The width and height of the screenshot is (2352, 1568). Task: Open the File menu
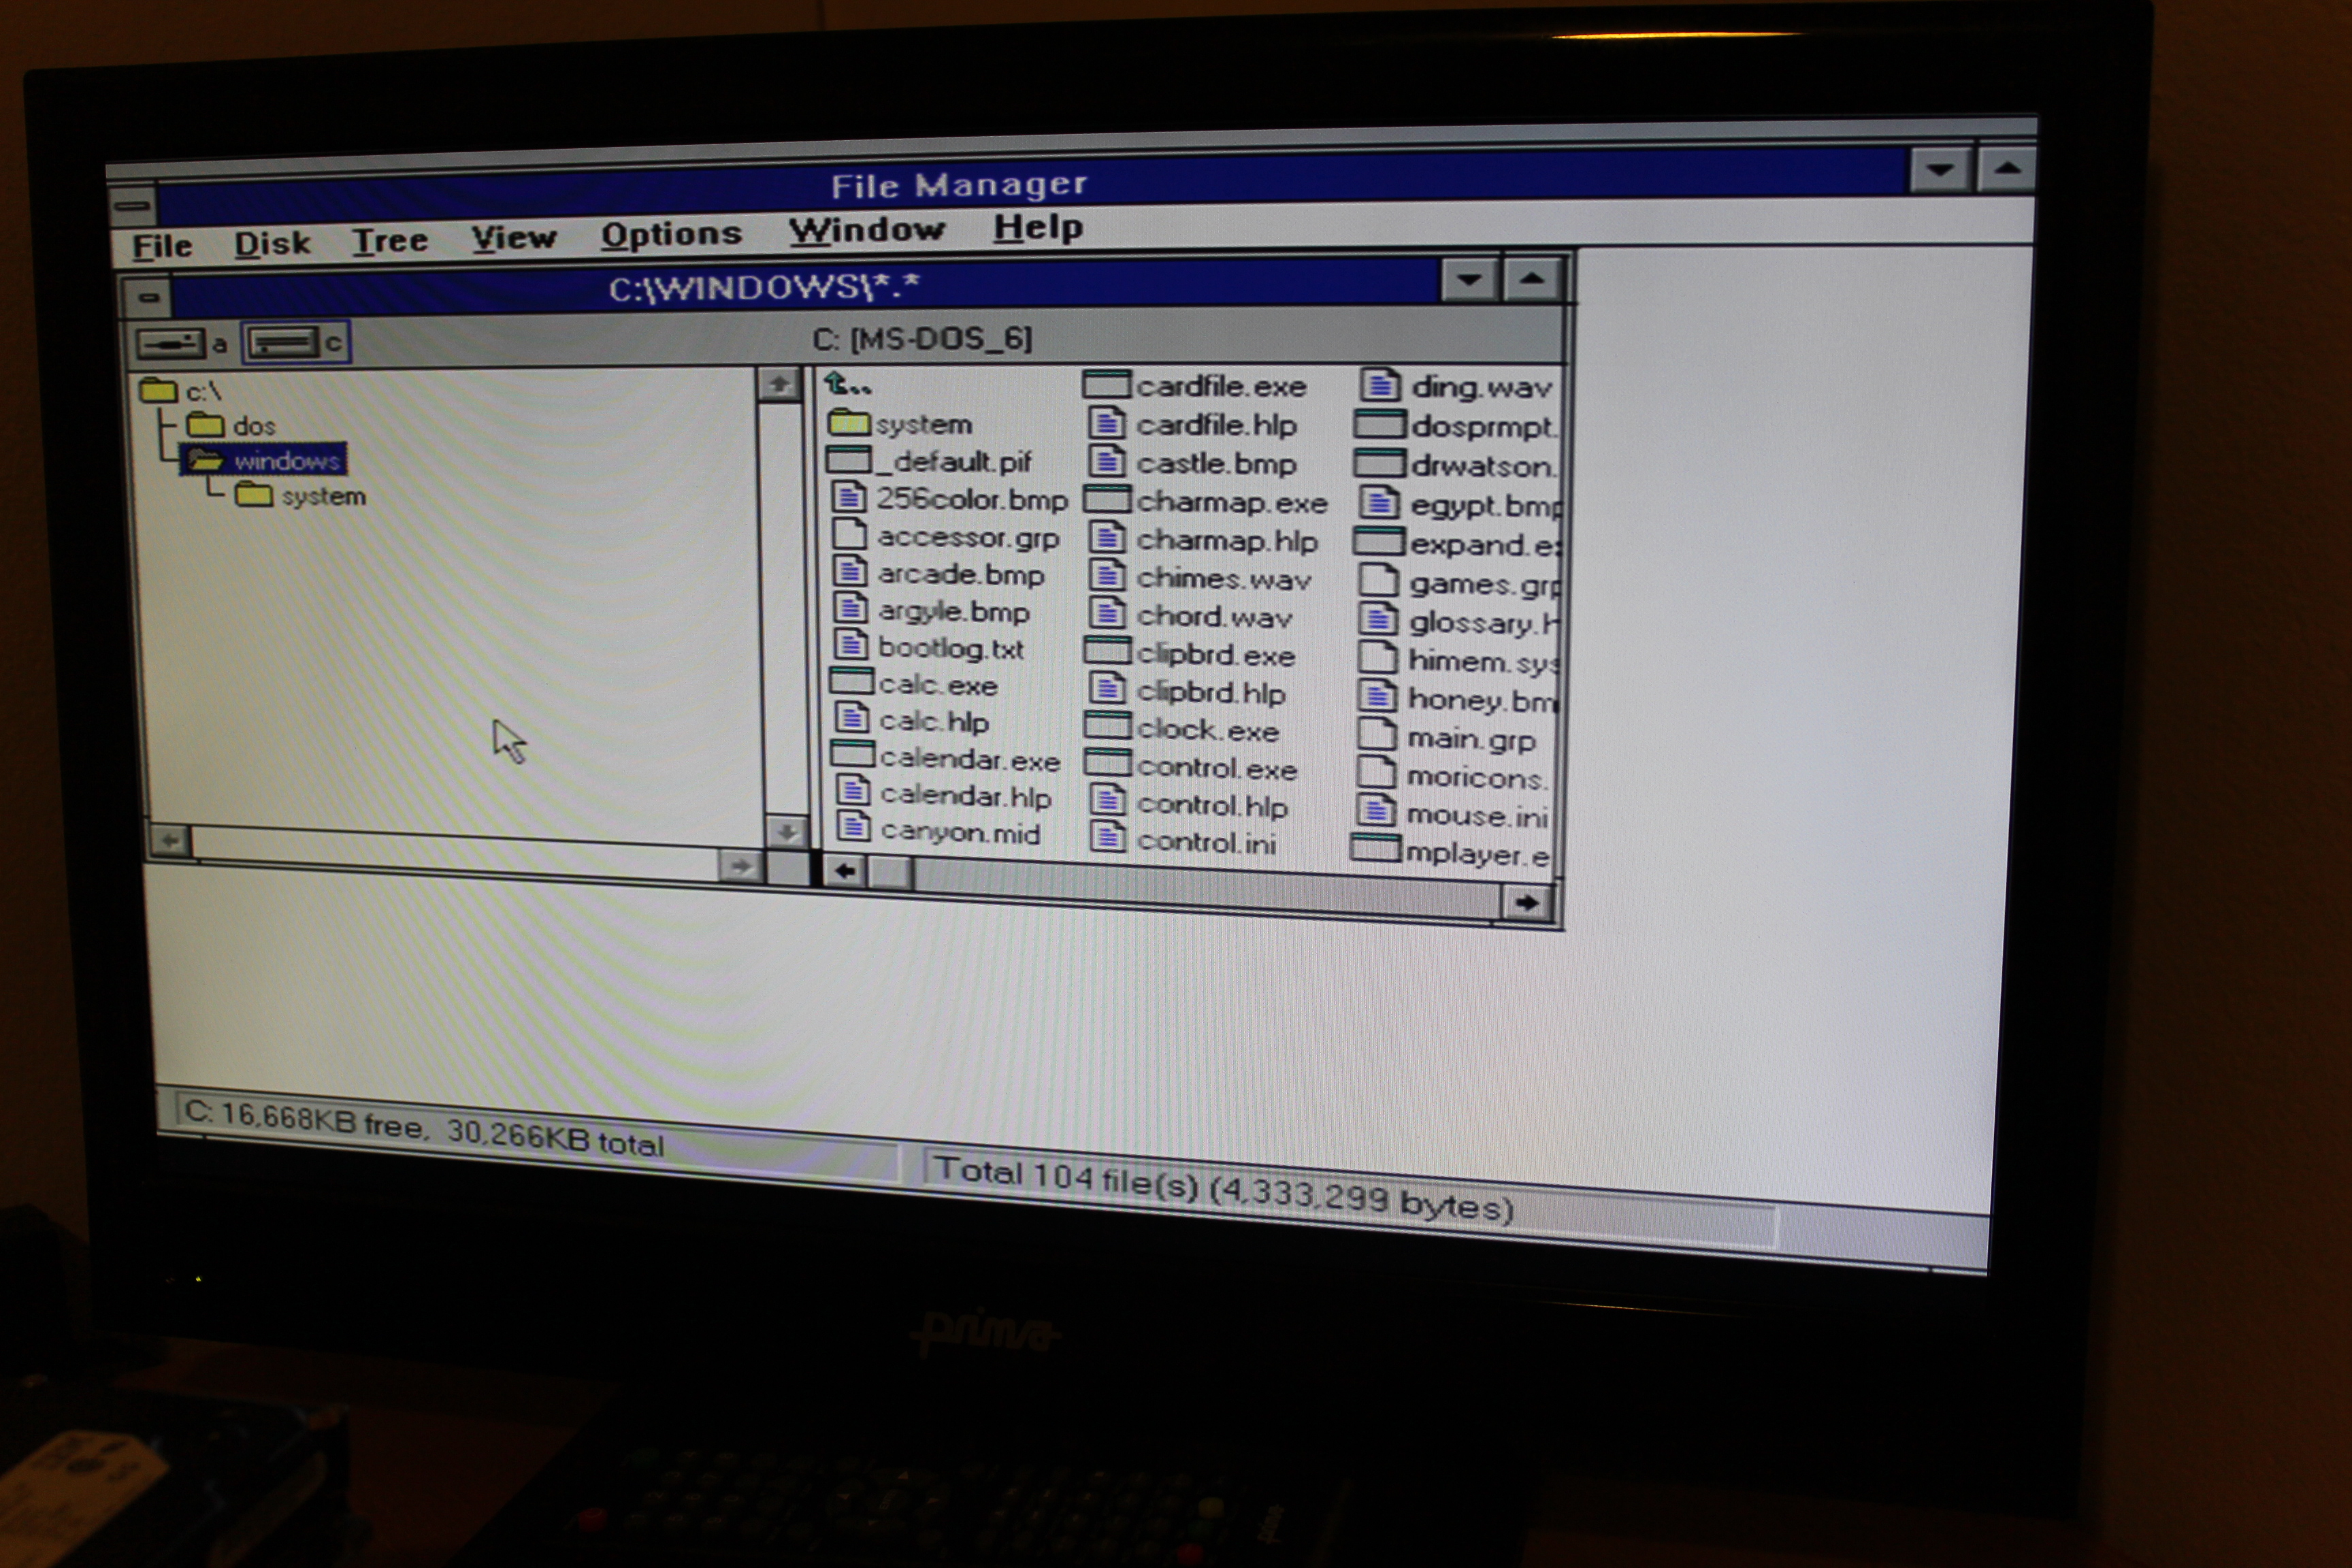point(161,246)
